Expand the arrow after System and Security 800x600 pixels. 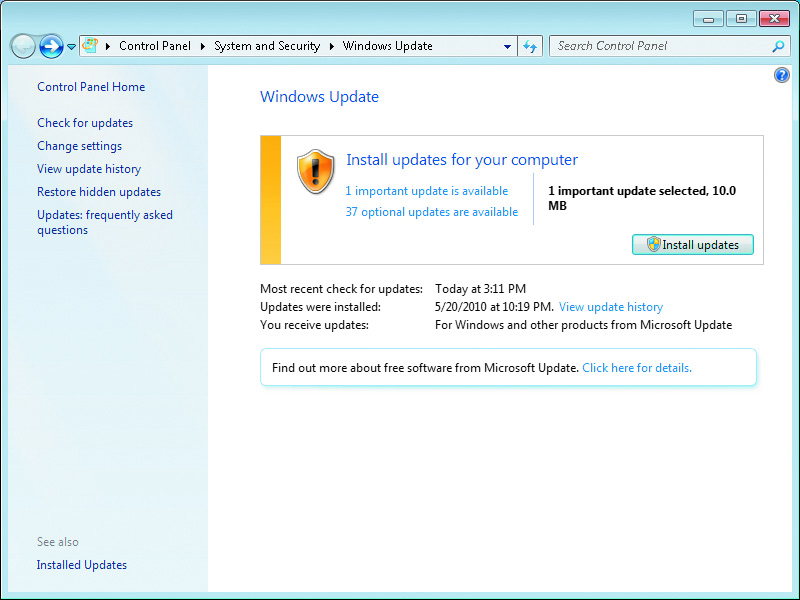coord(332,46)
